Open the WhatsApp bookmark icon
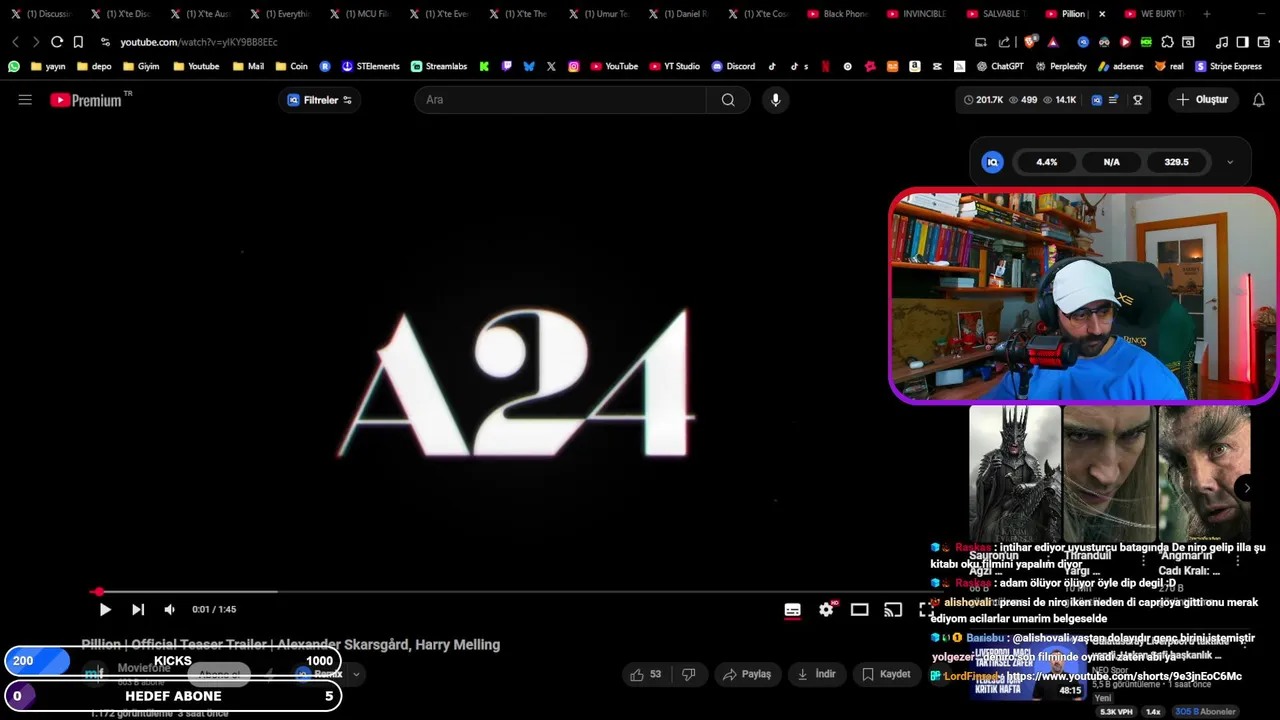The image size is (1280, 720). (14, 67)
